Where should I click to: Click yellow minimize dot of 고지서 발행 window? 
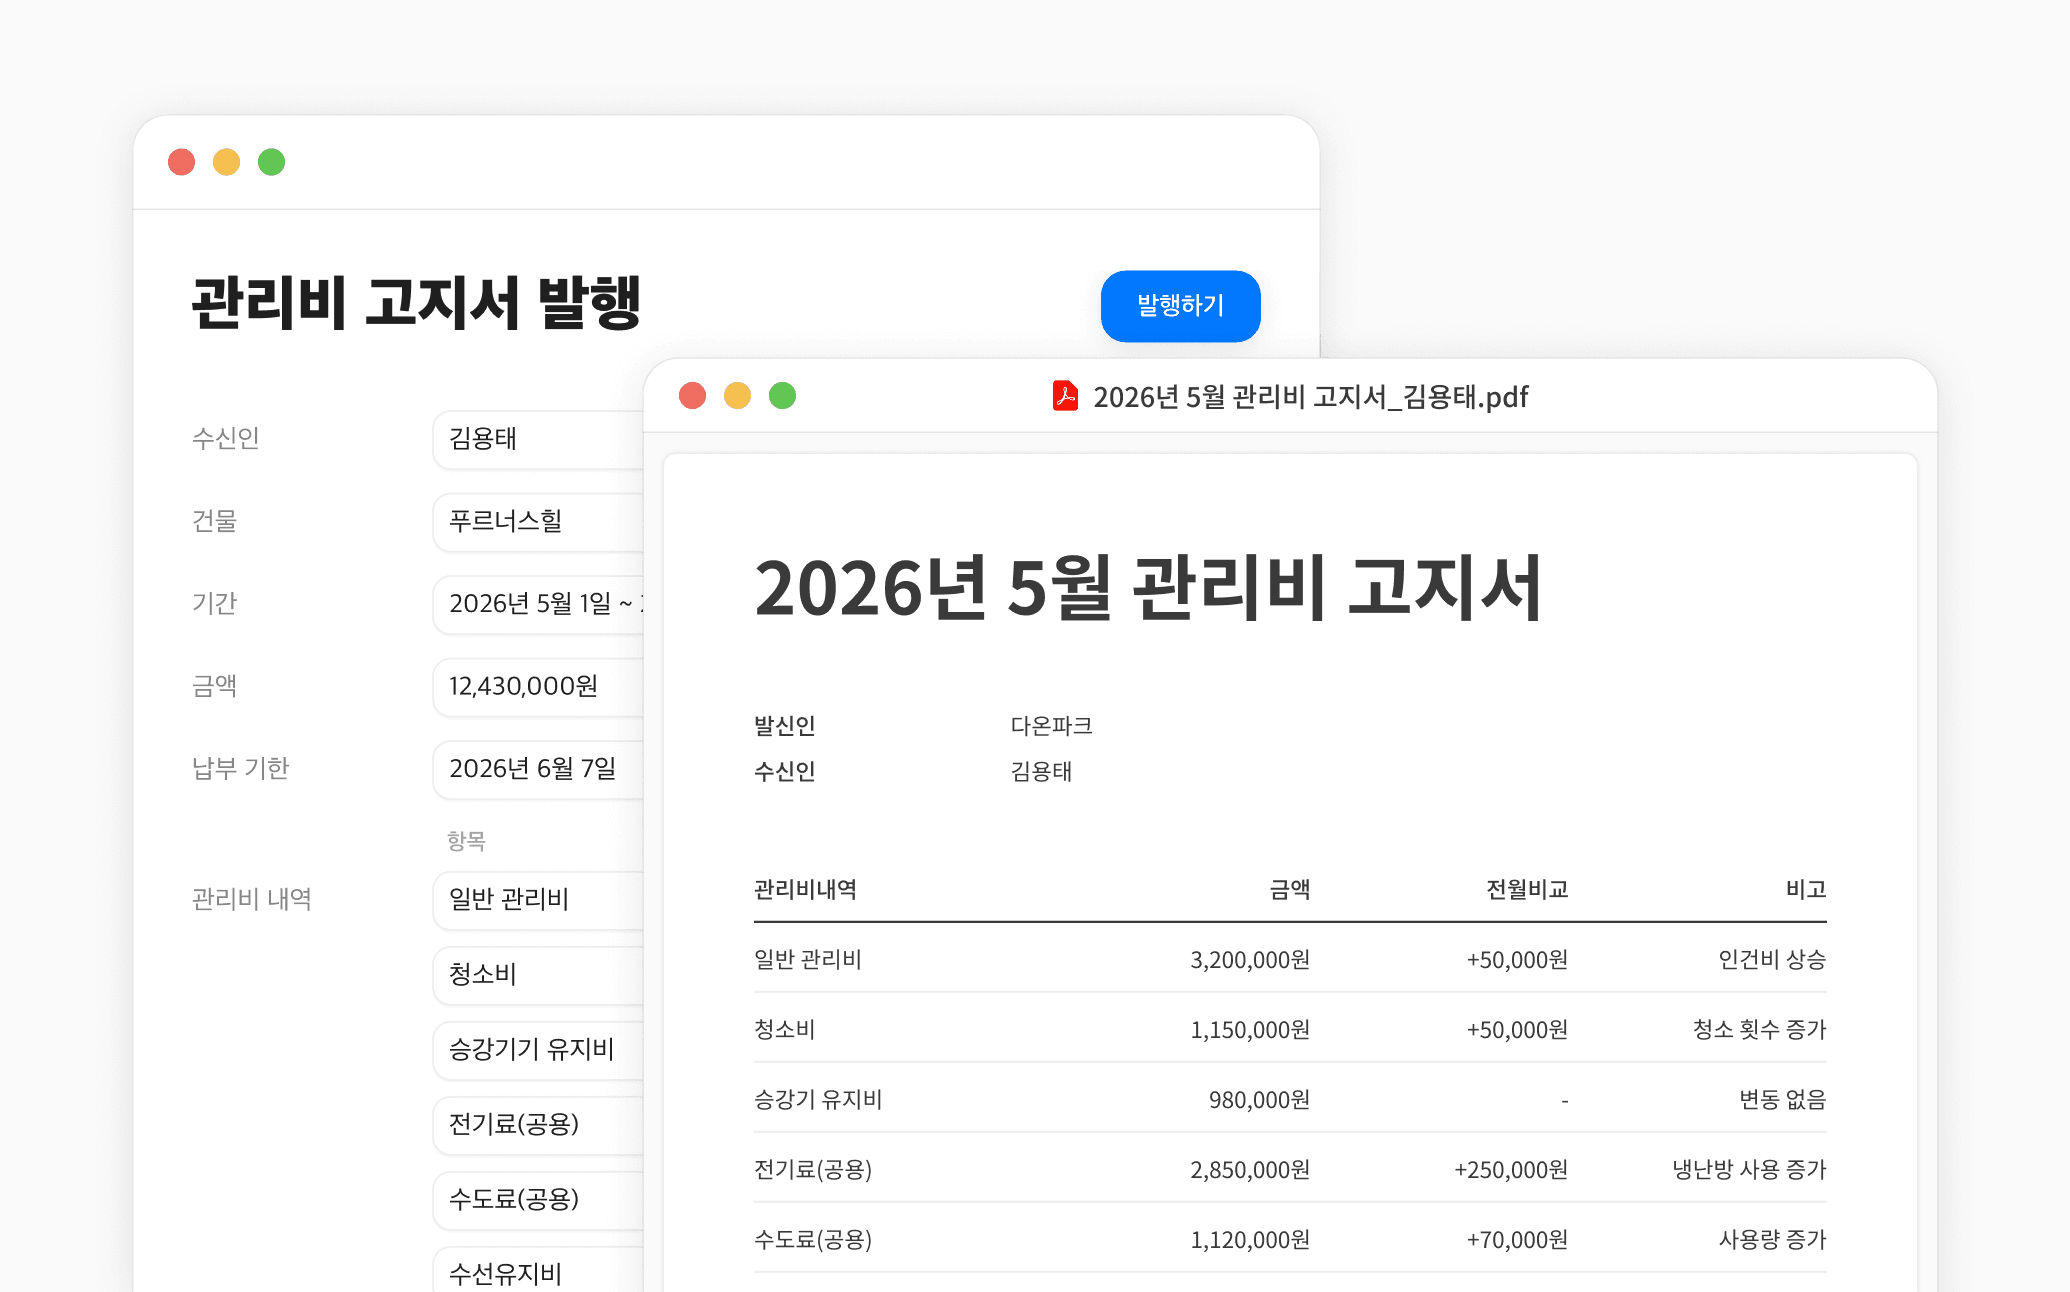226,162
